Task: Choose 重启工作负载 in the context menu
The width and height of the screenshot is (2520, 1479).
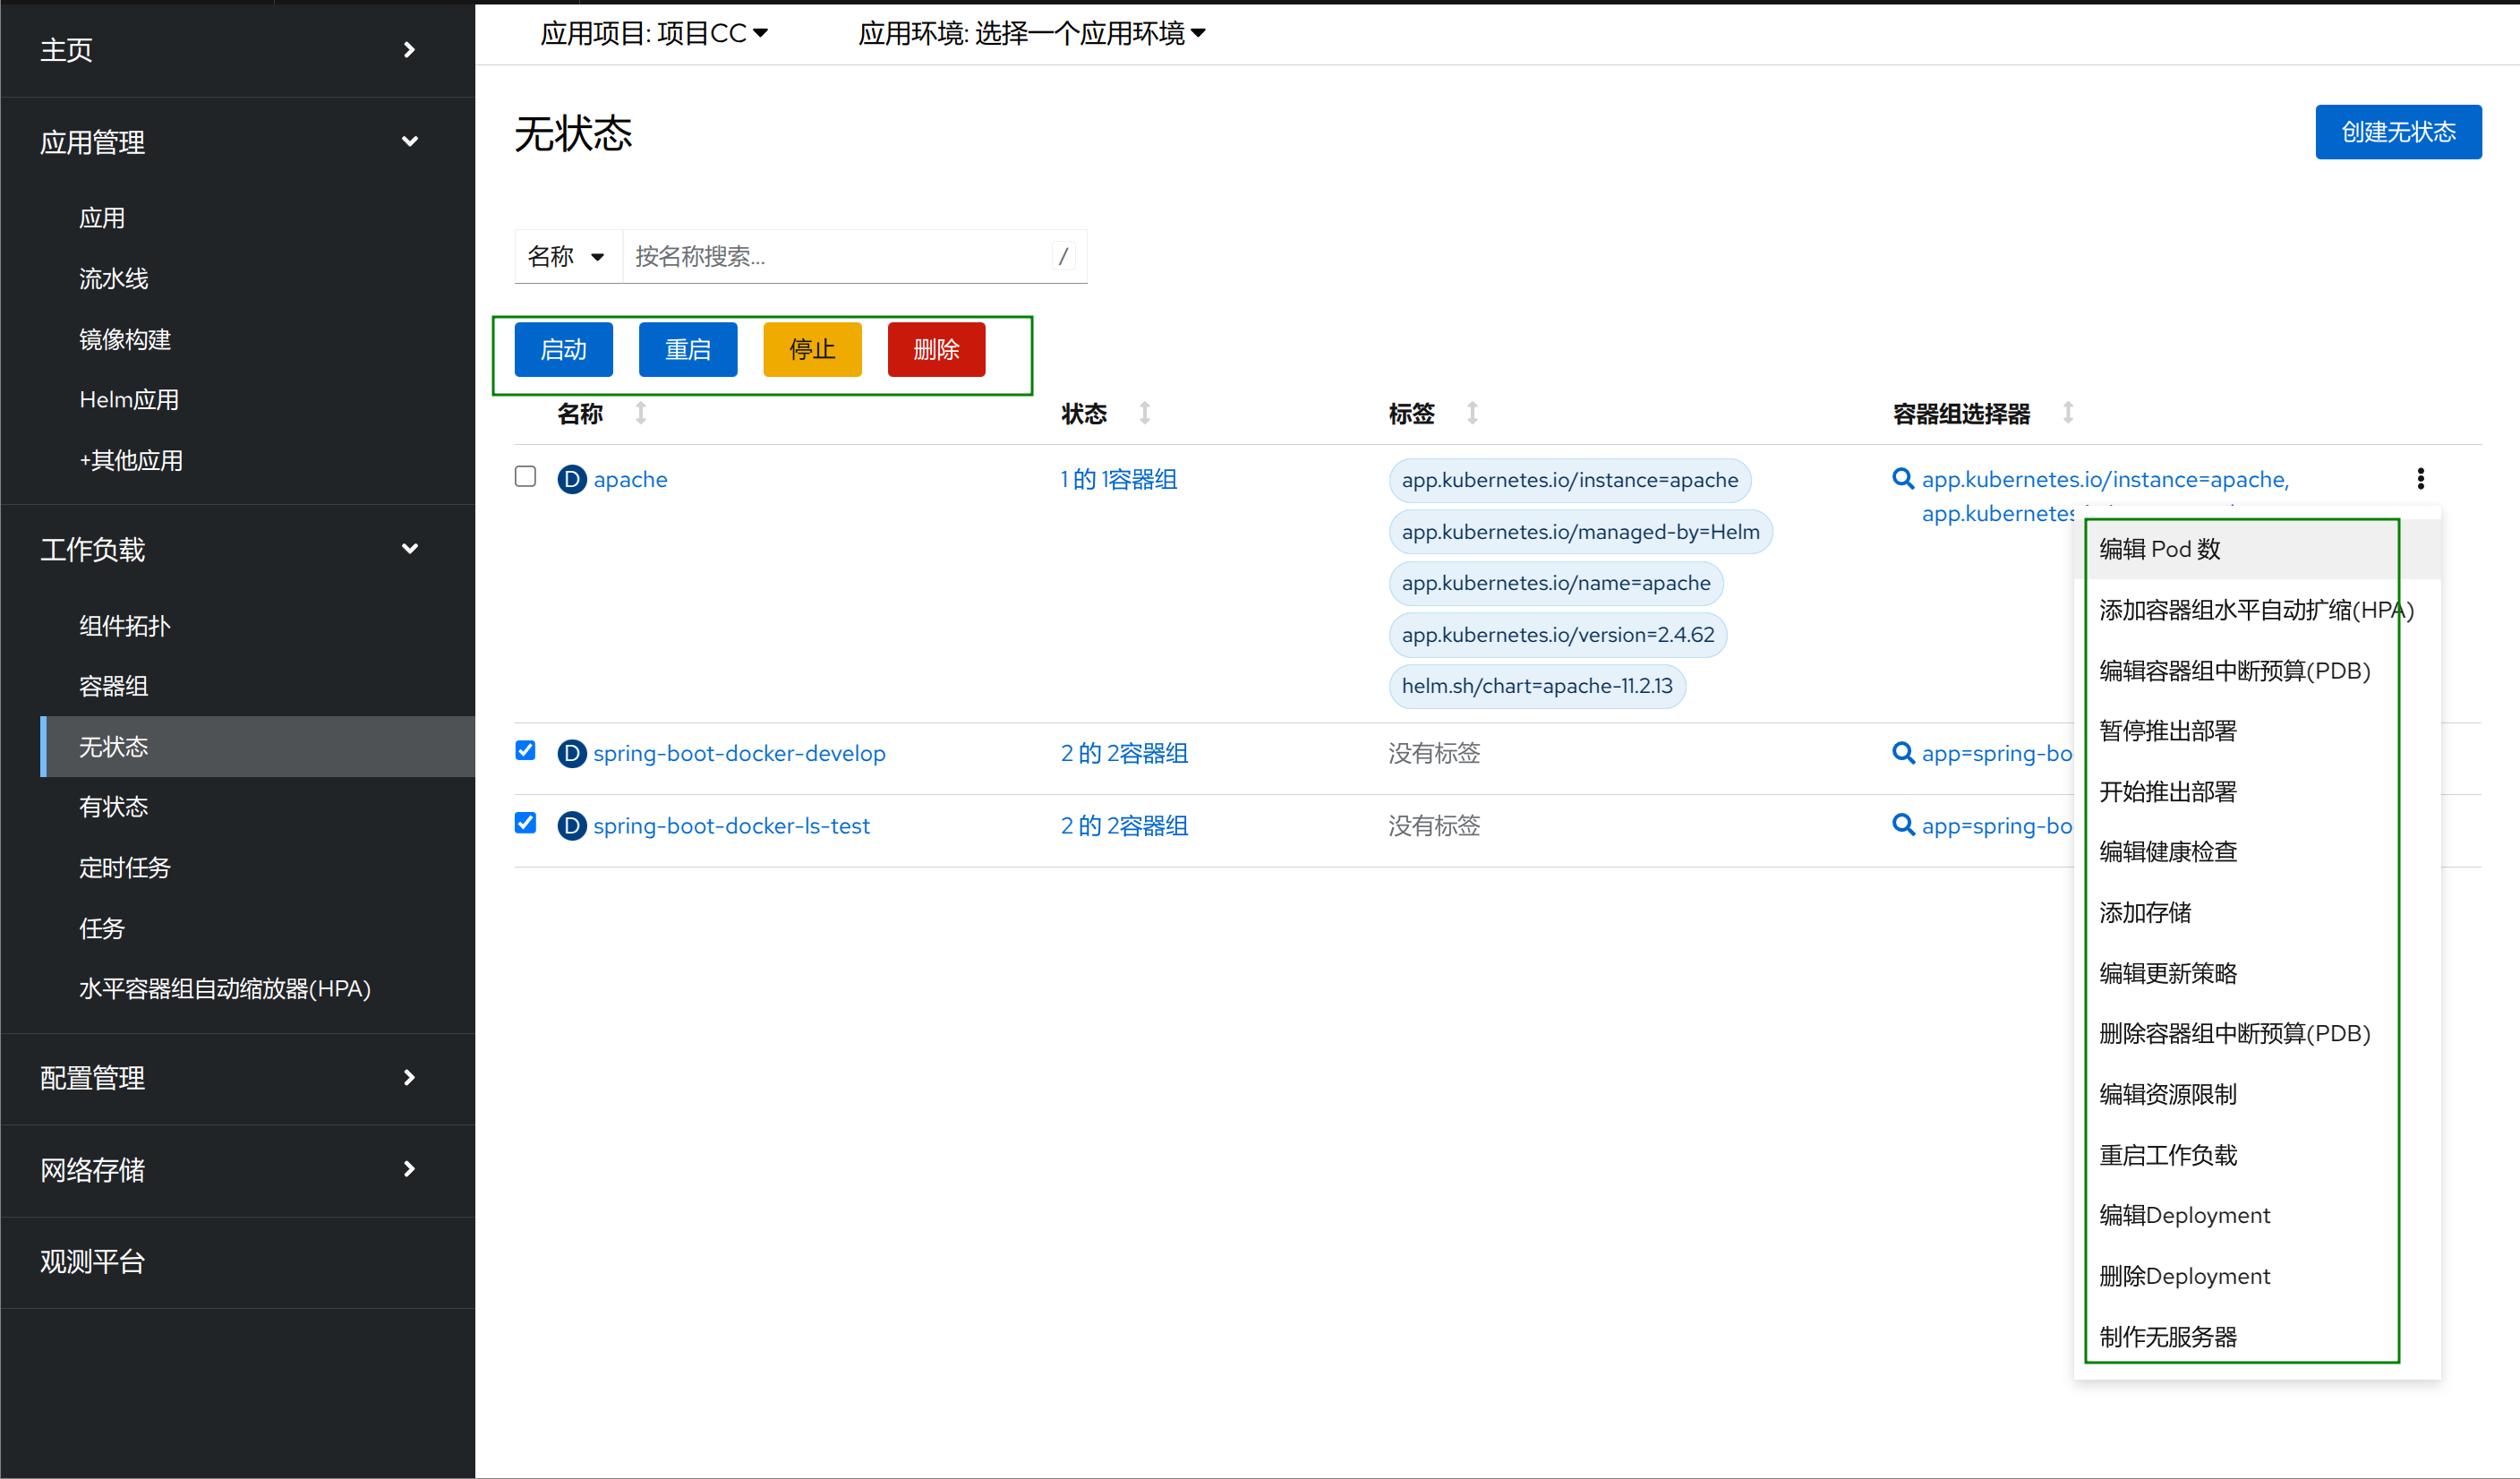Action: point(2168,1155)
